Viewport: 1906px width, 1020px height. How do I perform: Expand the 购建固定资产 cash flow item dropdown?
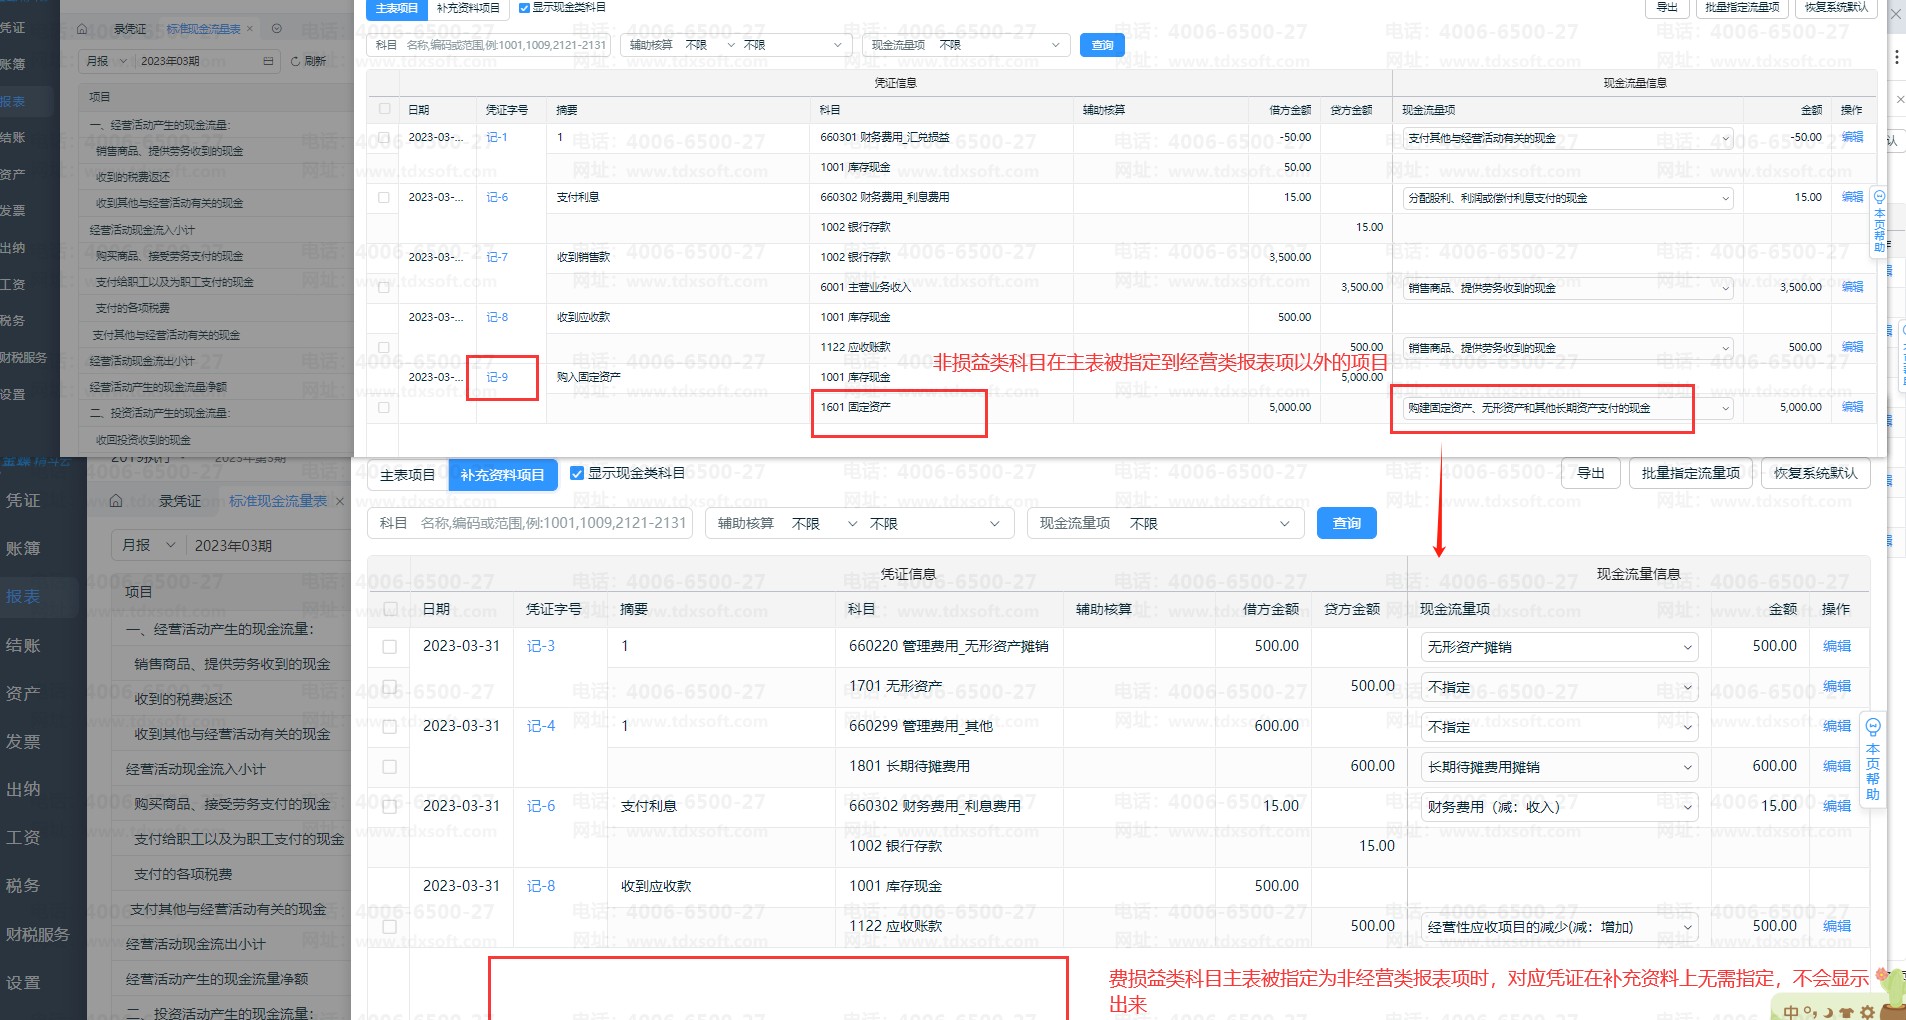(1725, 408)
